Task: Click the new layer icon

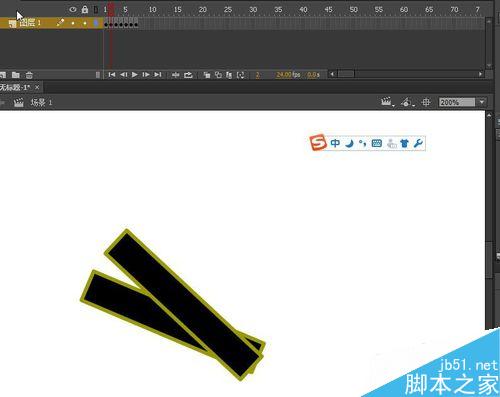Action: click(x=3, y=75)
